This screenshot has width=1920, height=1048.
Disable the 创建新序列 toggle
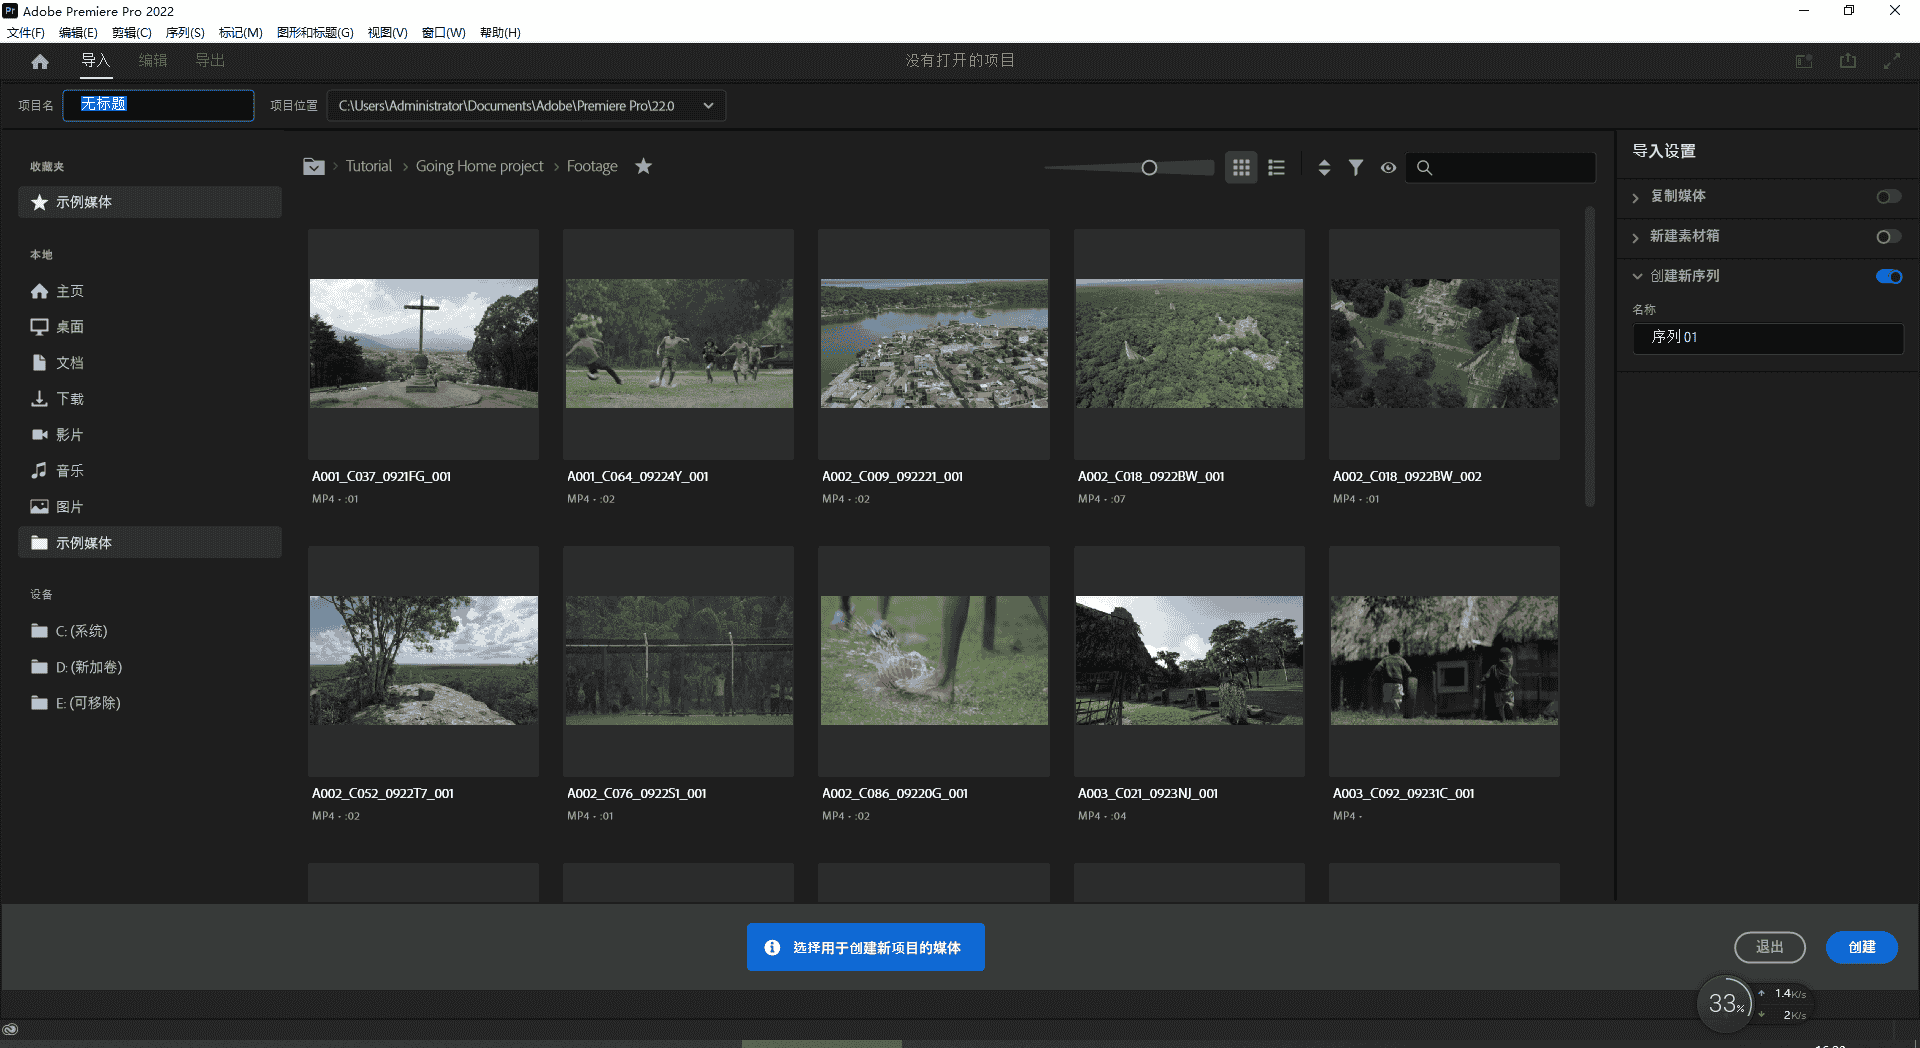(1888, 277)
